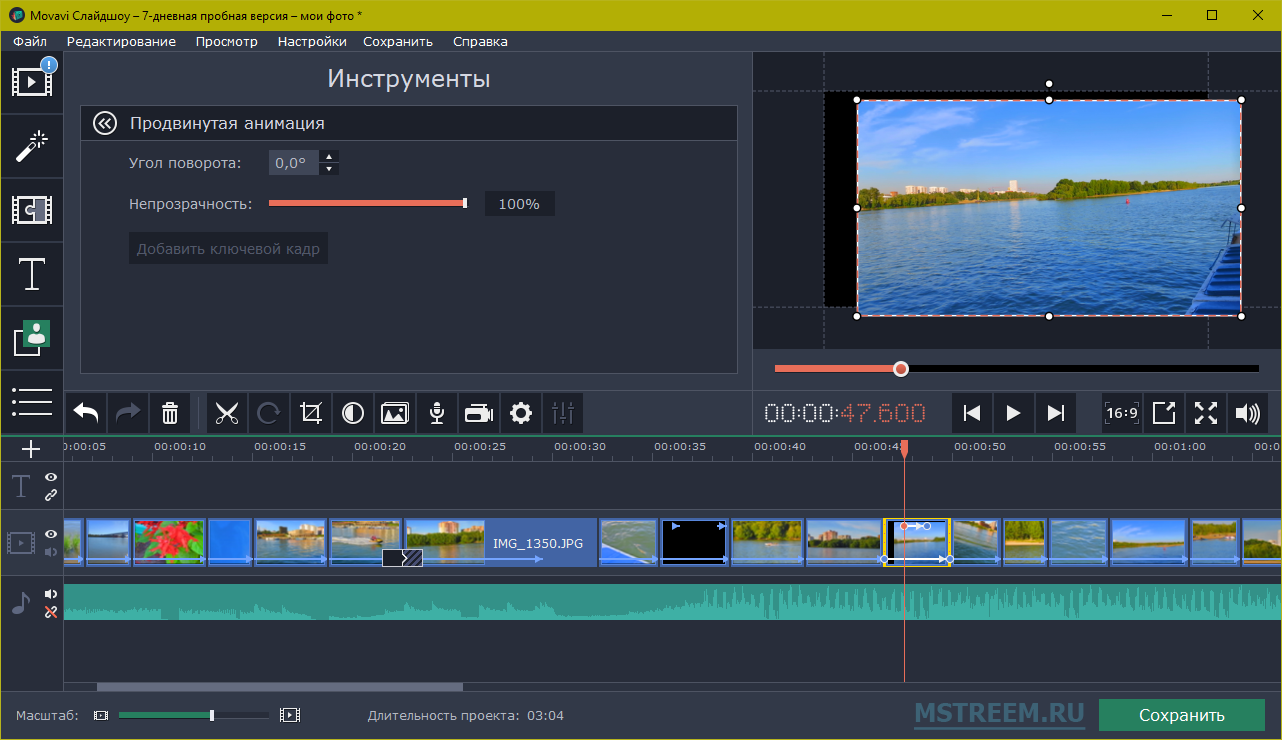
Task: Click the transition icon between clips
Action: pos(403,558)
